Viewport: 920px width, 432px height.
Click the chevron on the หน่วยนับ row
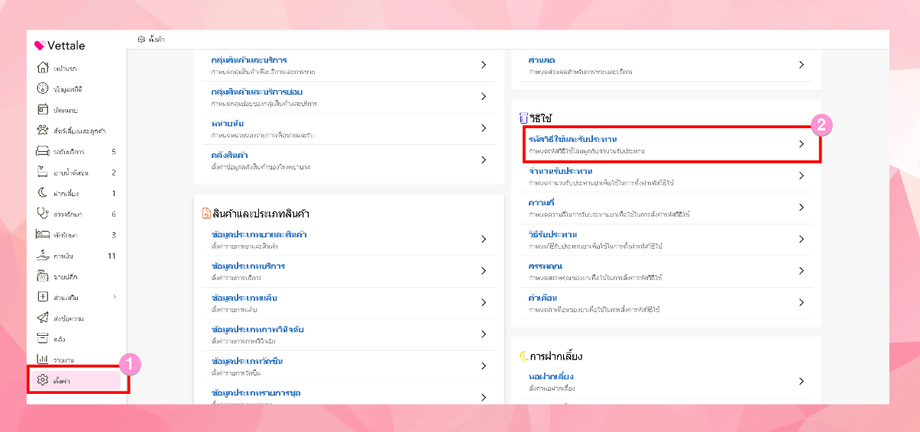484,128
